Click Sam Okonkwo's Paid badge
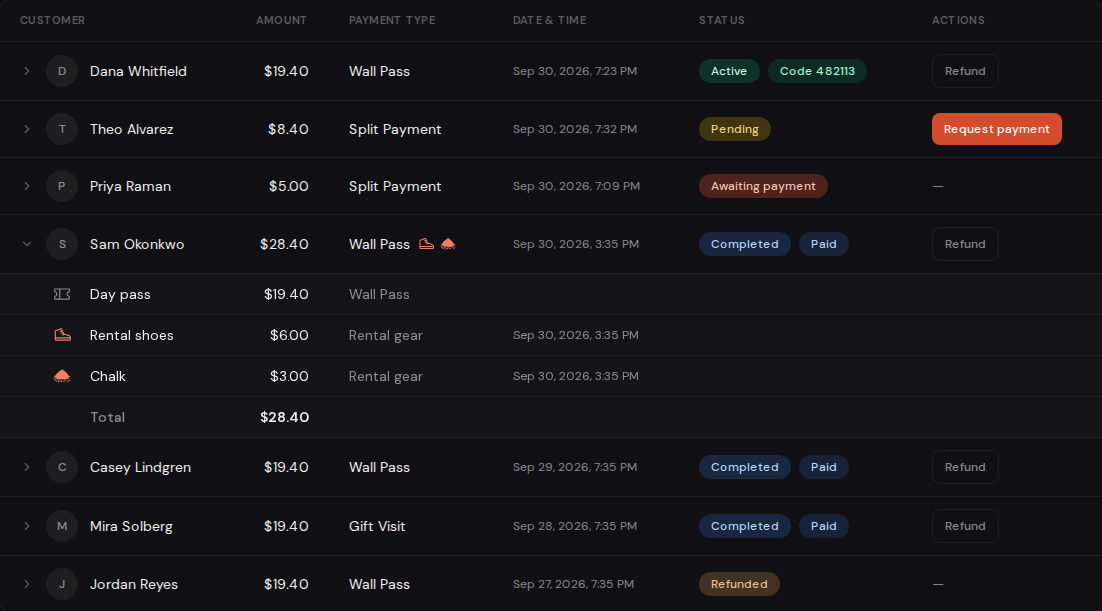This screenshot has width=1102, height=611. pyautogui.click(x=824, y=244)
